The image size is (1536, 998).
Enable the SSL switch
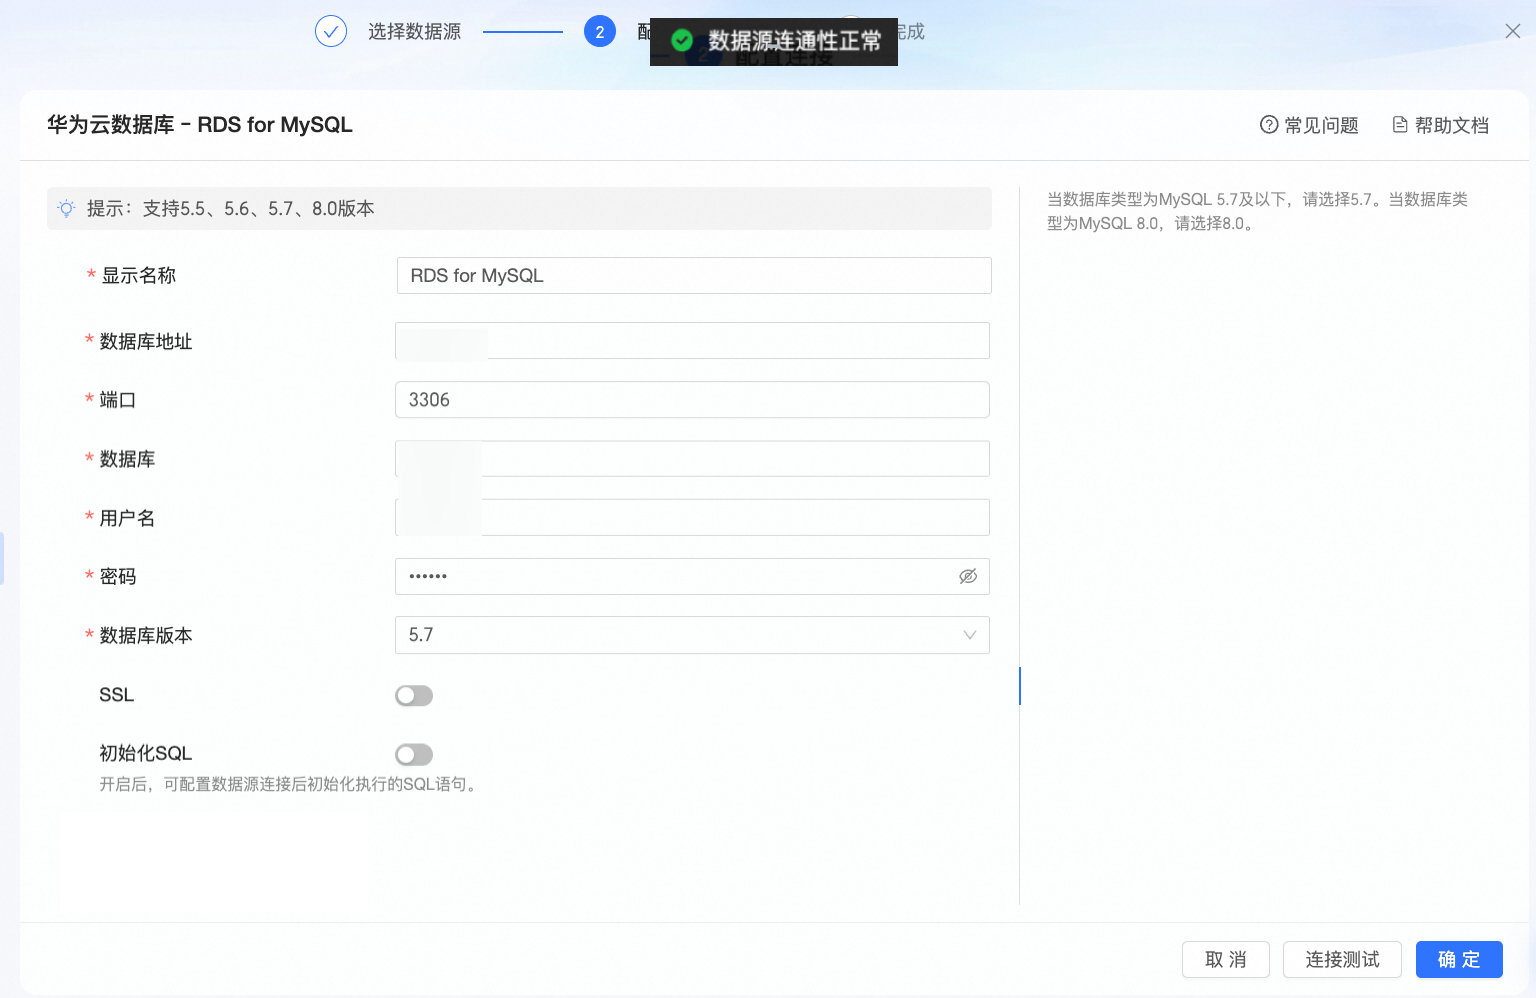[x=414, y=695]
